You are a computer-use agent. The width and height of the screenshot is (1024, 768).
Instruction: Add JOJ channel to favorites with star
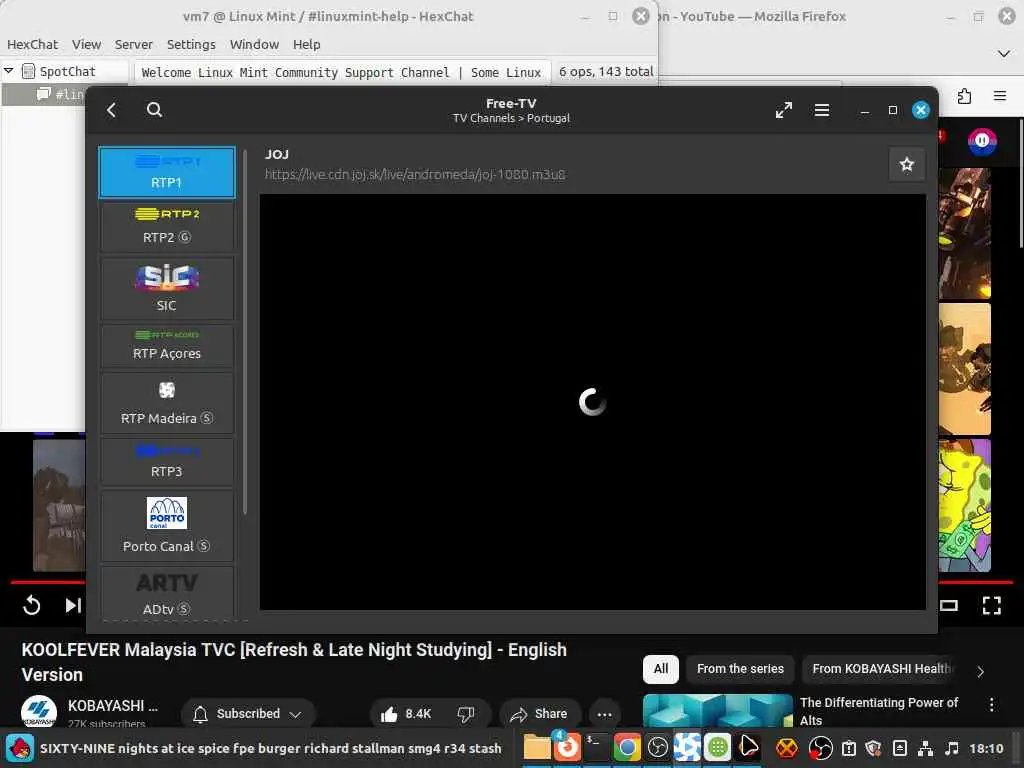pyautogui.click(x=906, y=165)
